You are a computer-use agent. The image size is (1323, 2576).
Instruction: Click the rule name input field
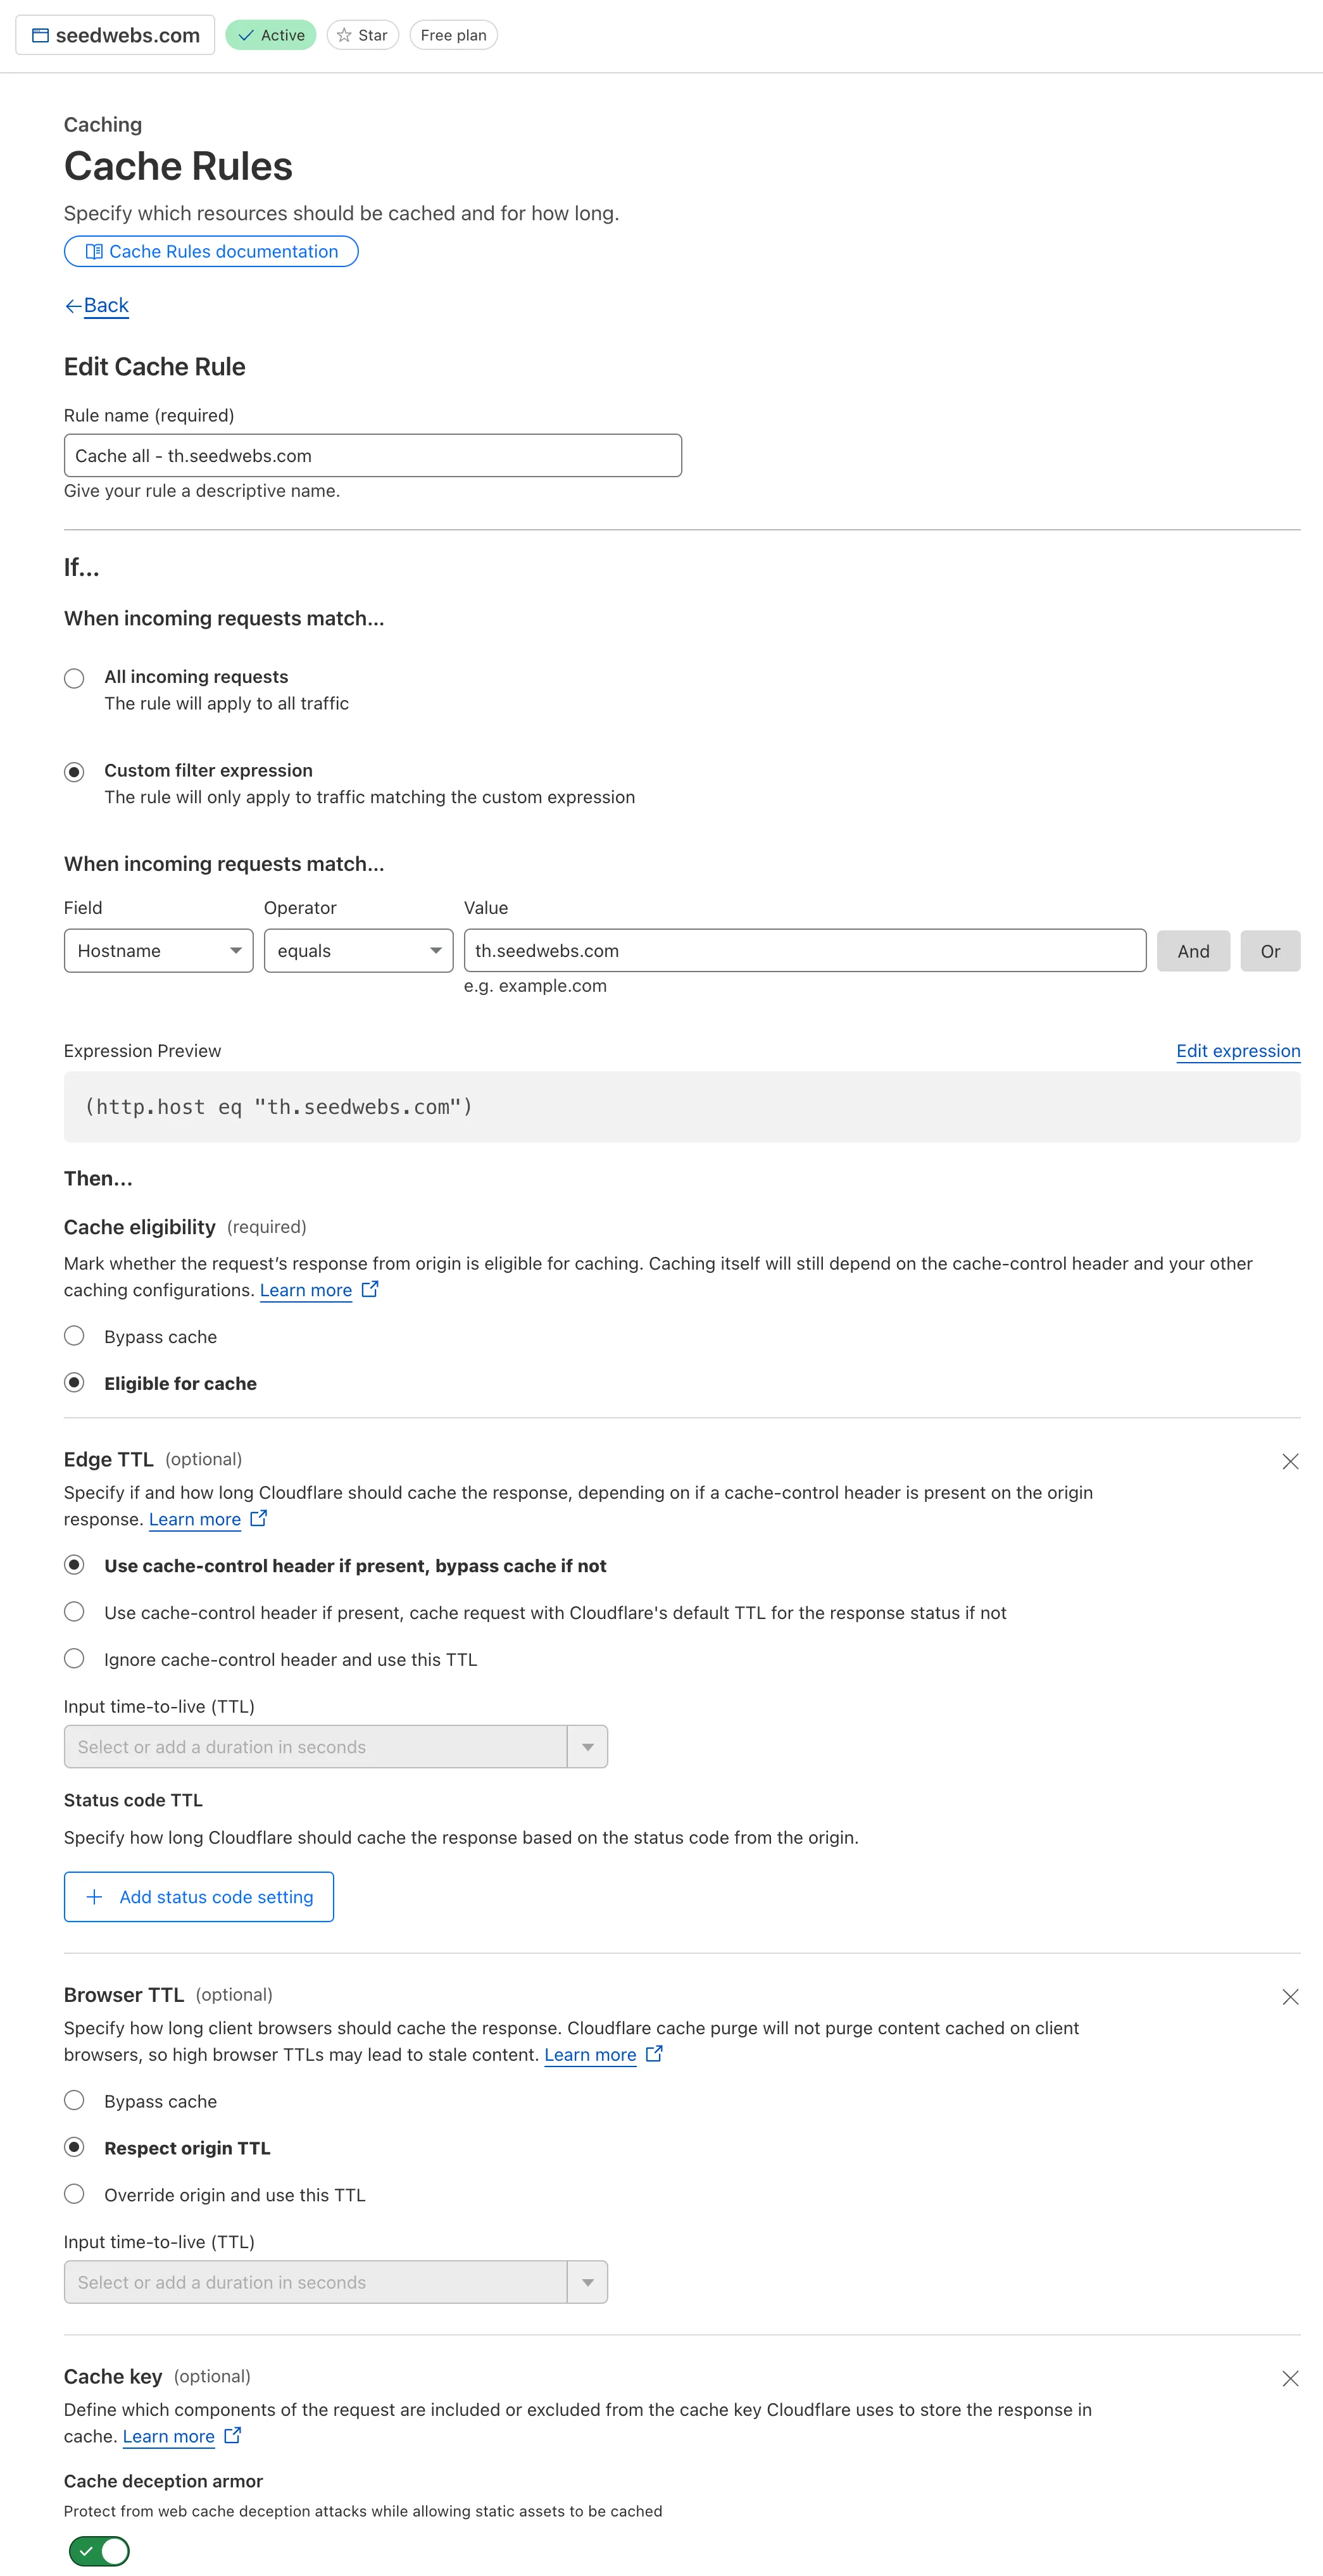pyautogui.click(x=373, y=454)
